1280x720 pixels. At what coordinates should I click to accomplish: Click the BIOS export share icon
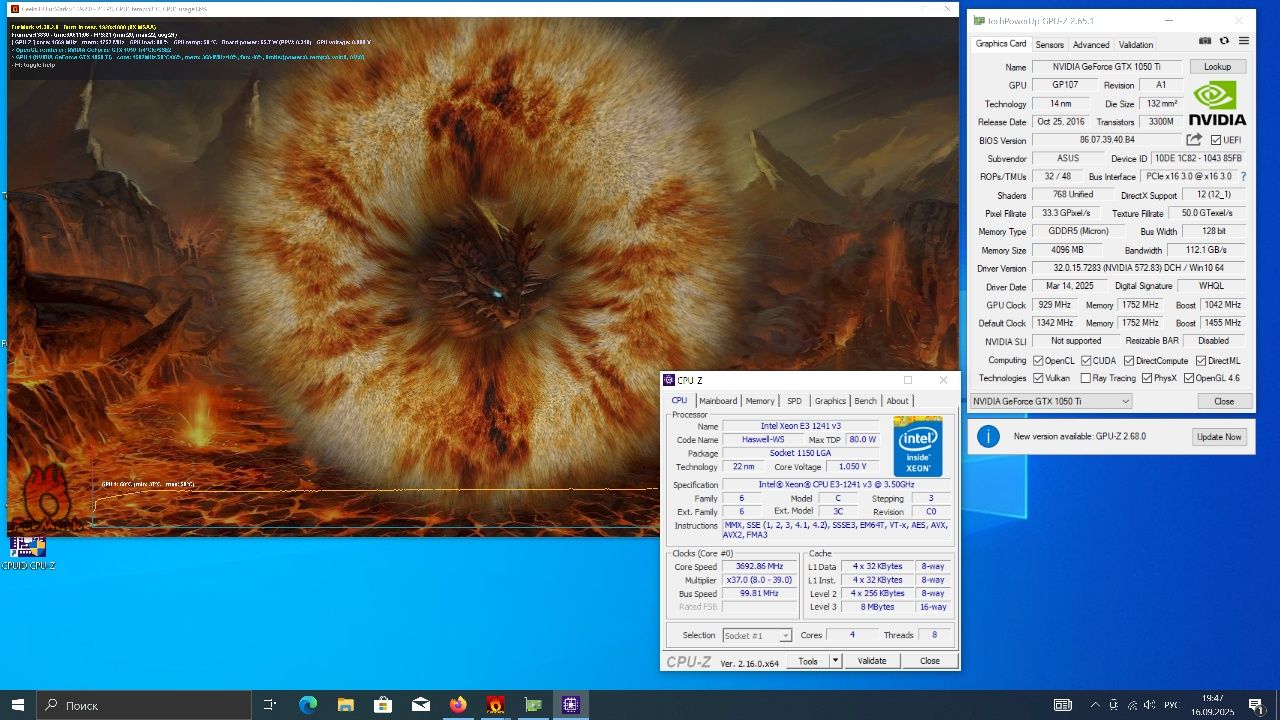1194,140
